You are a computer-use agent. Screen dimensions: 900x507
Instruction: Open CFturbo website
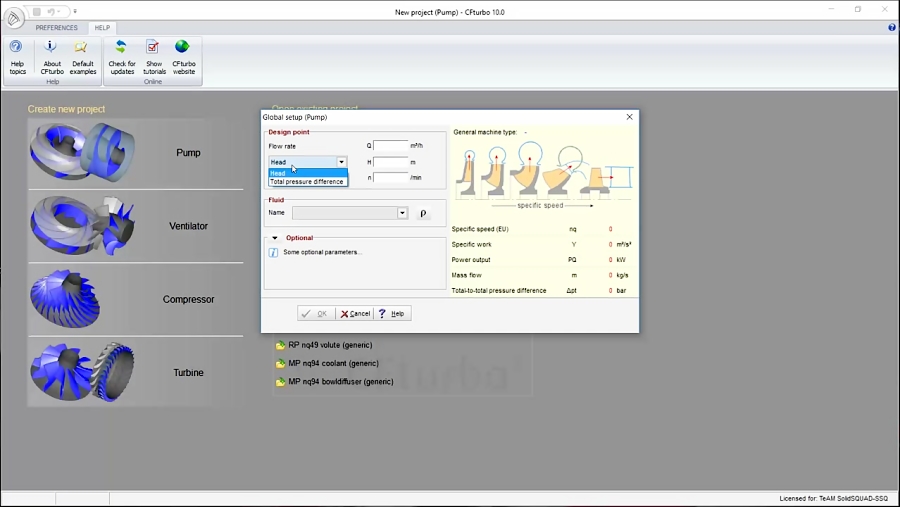click(x=184, y=57)
